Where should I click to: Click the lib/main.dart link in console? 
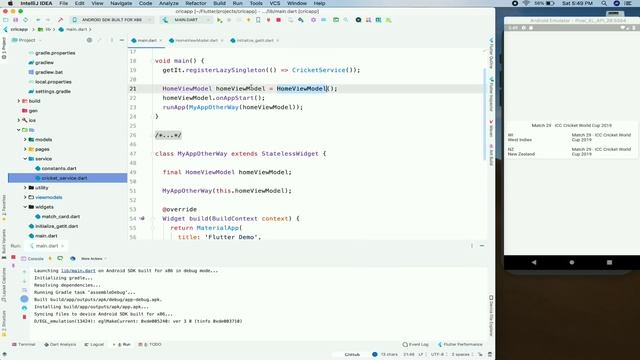tap(78, 271)
